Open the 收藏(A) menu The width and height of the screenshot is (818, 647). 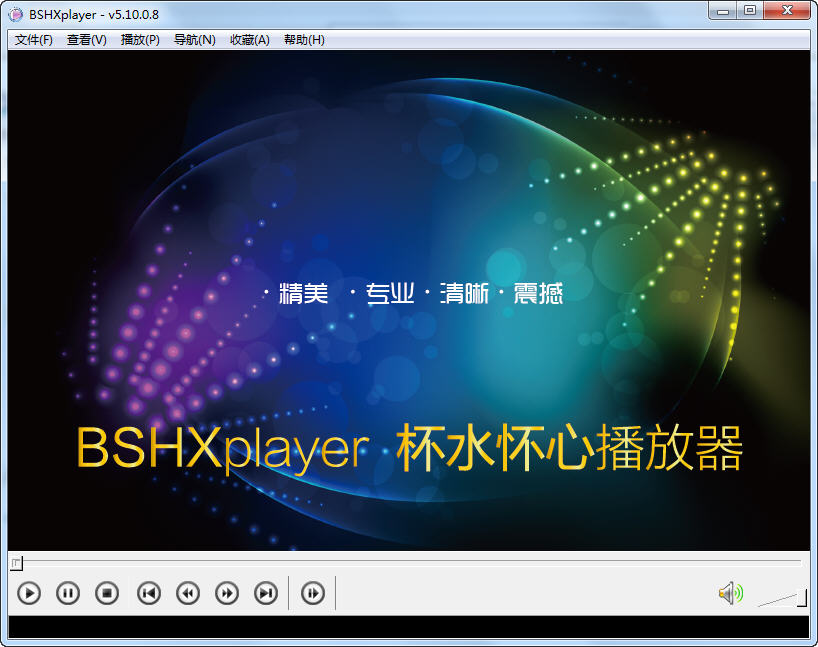[x=249, y=40]
